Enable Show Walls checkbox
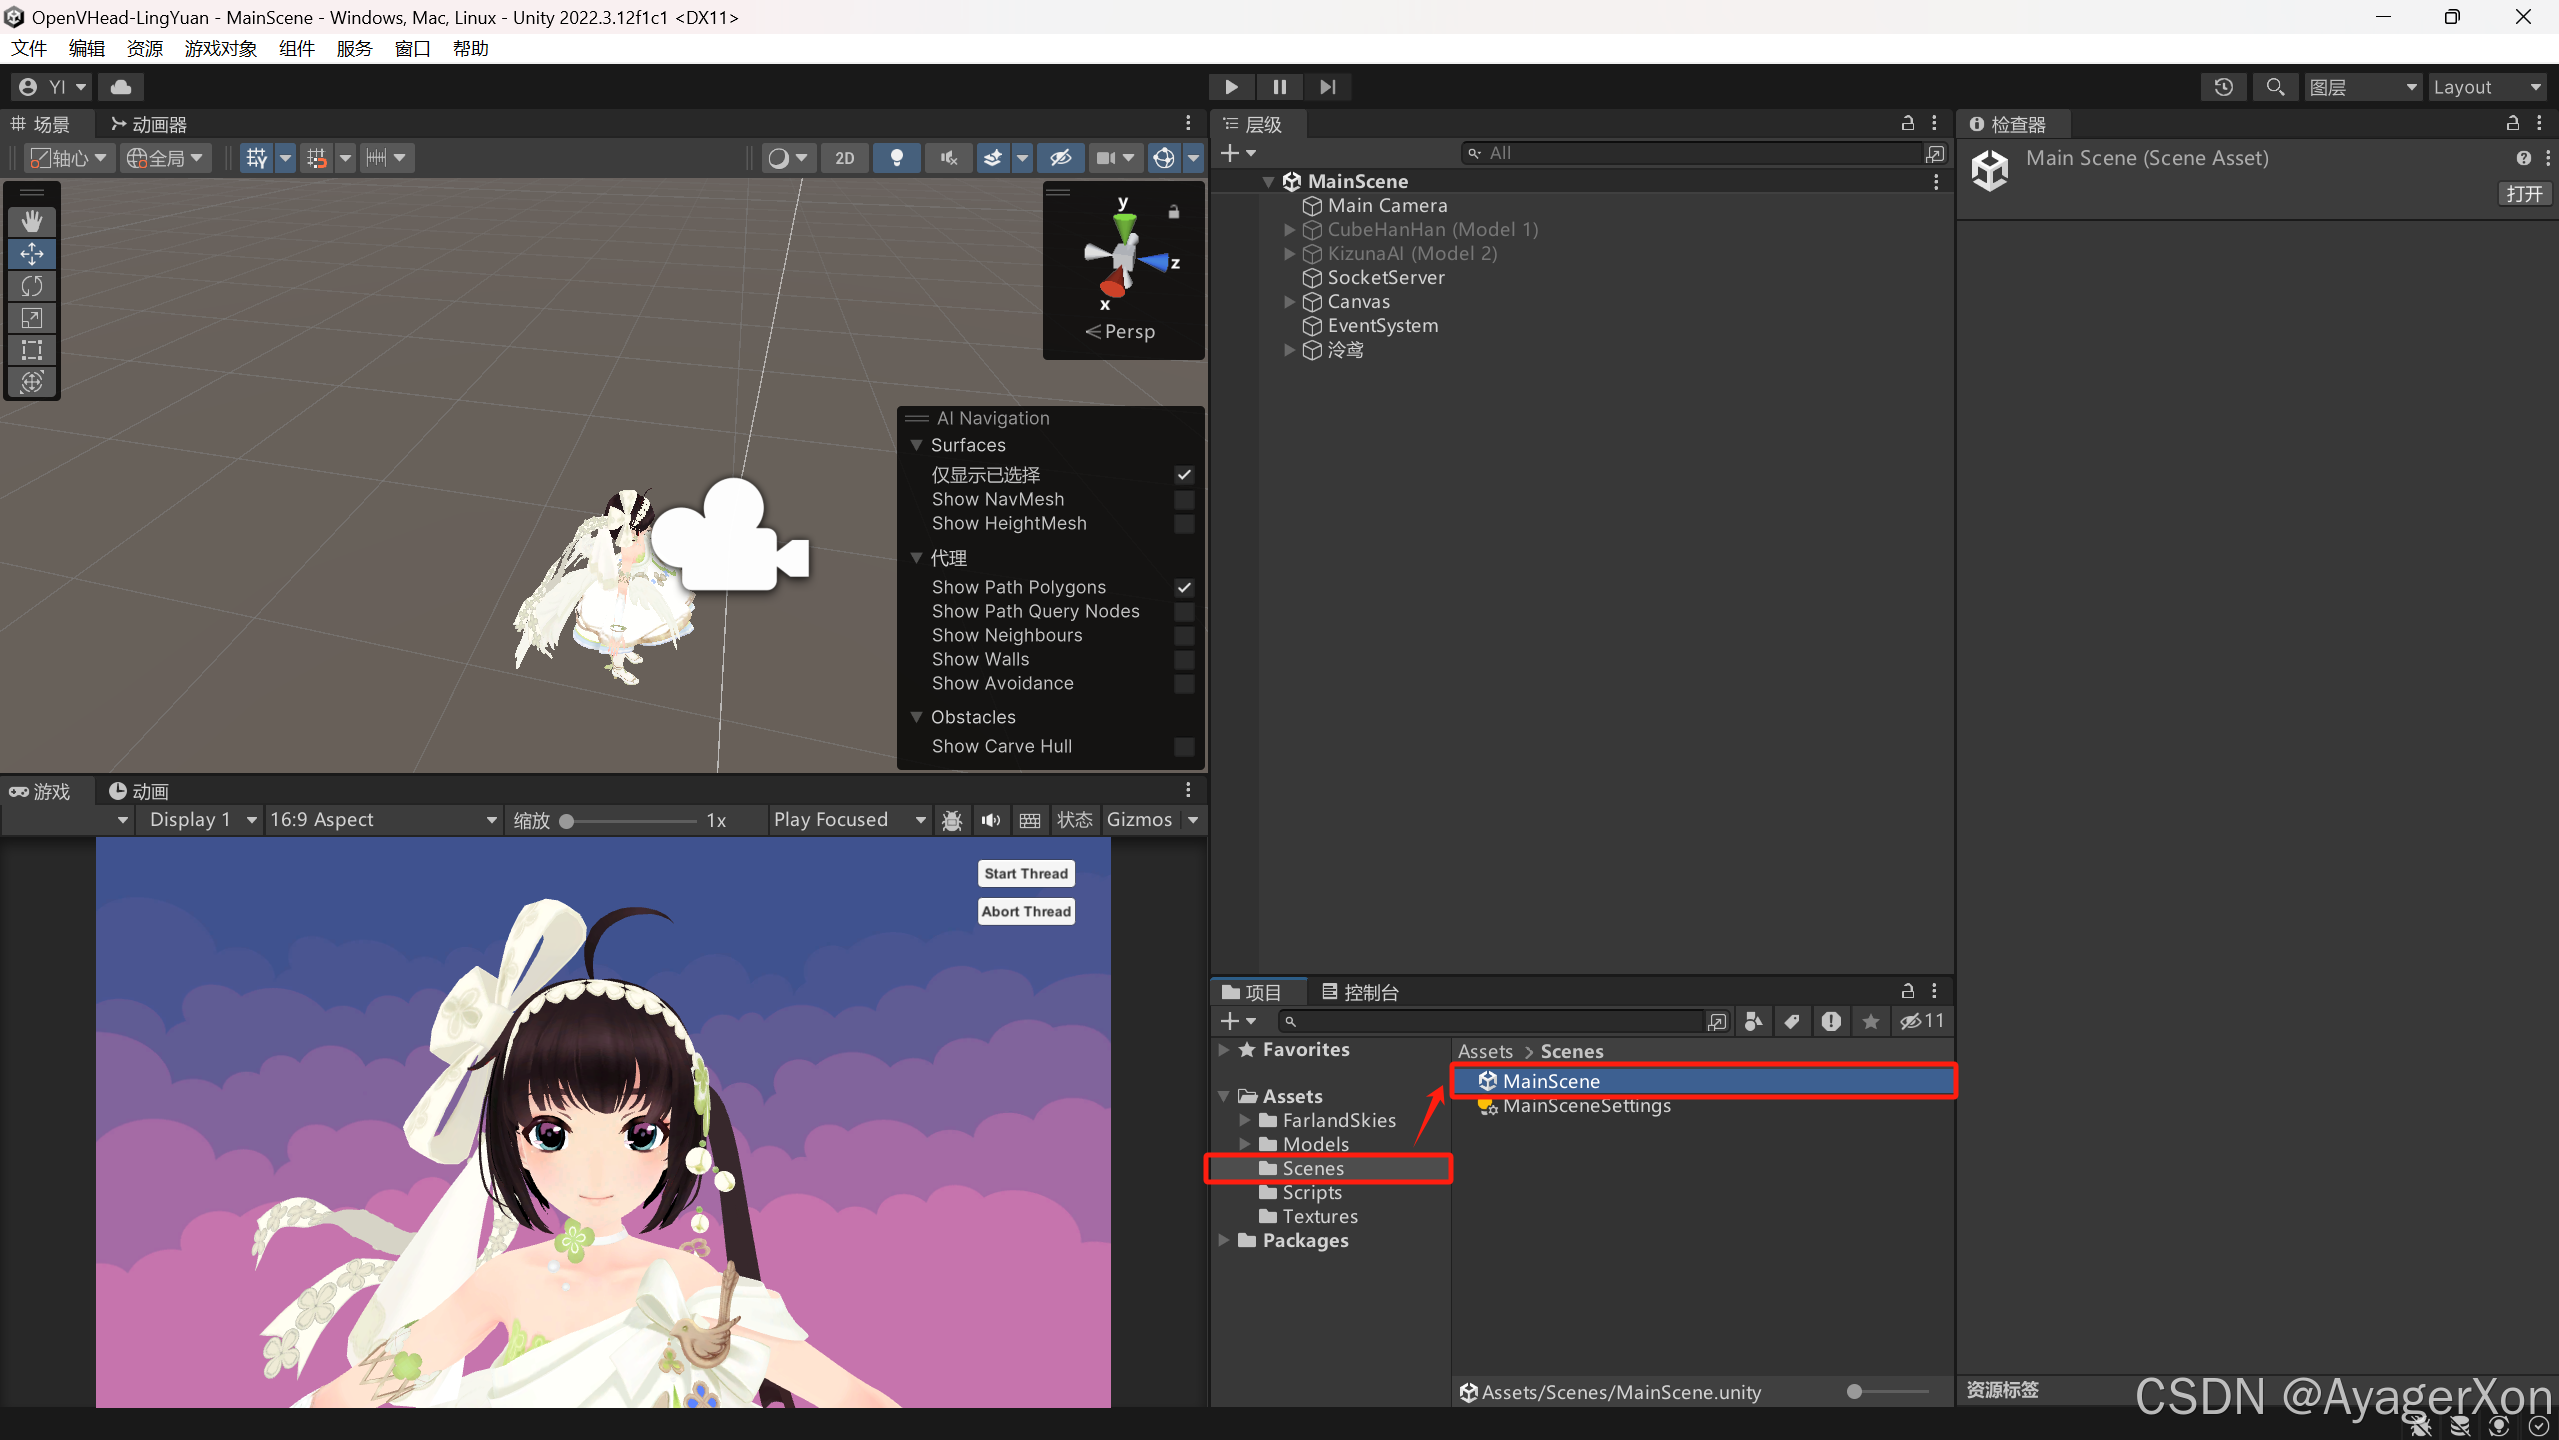This screenshot has width=2559, height=1440. 1184,659
